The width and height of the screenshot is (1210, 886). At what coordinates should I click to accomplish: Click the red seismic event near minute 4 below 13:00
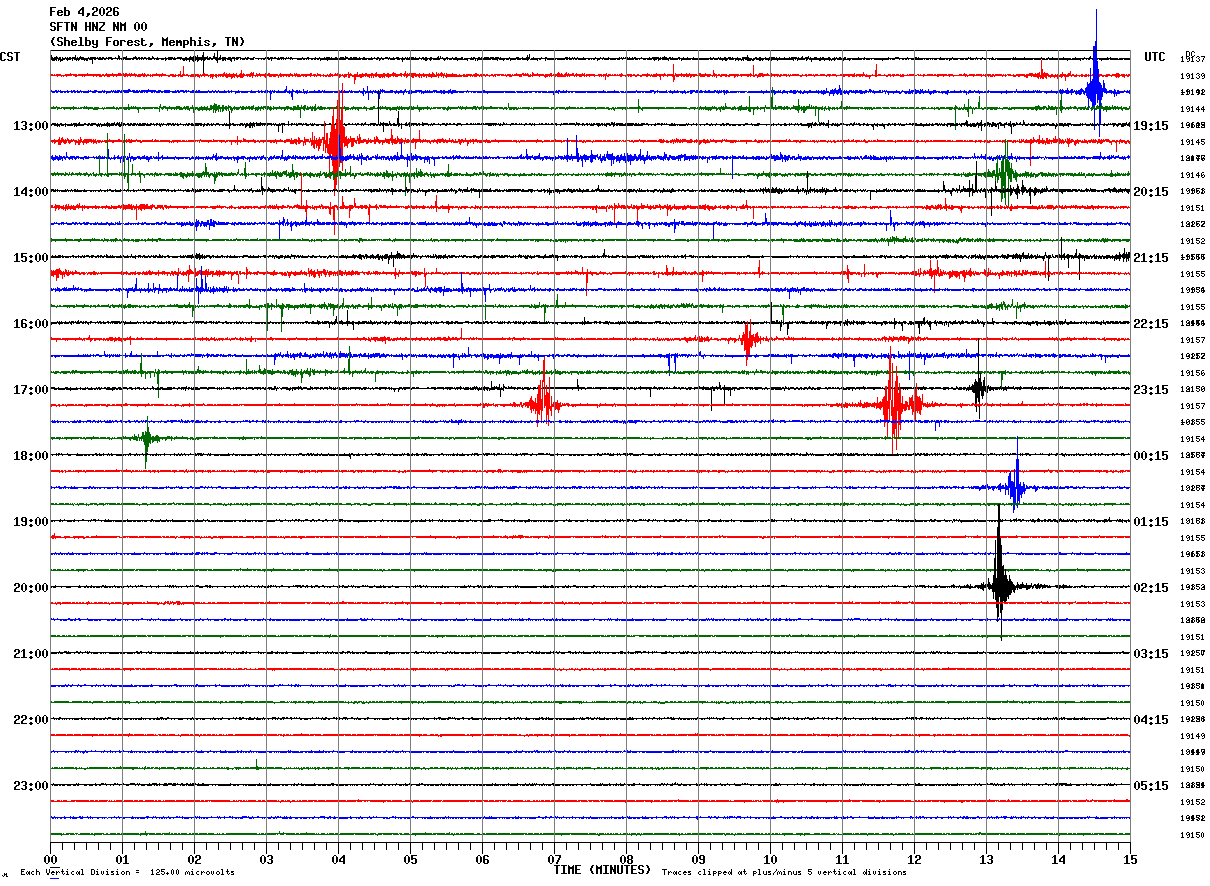coord(335,141)
